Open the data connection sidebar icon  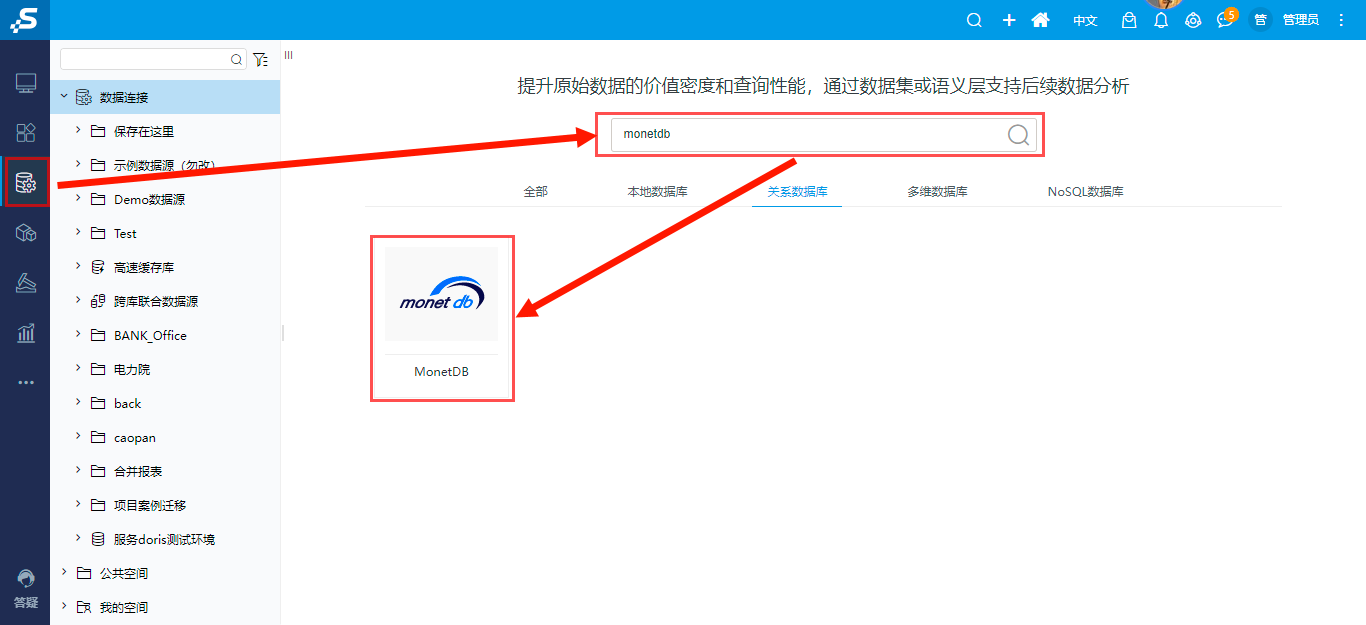point(26,183)
